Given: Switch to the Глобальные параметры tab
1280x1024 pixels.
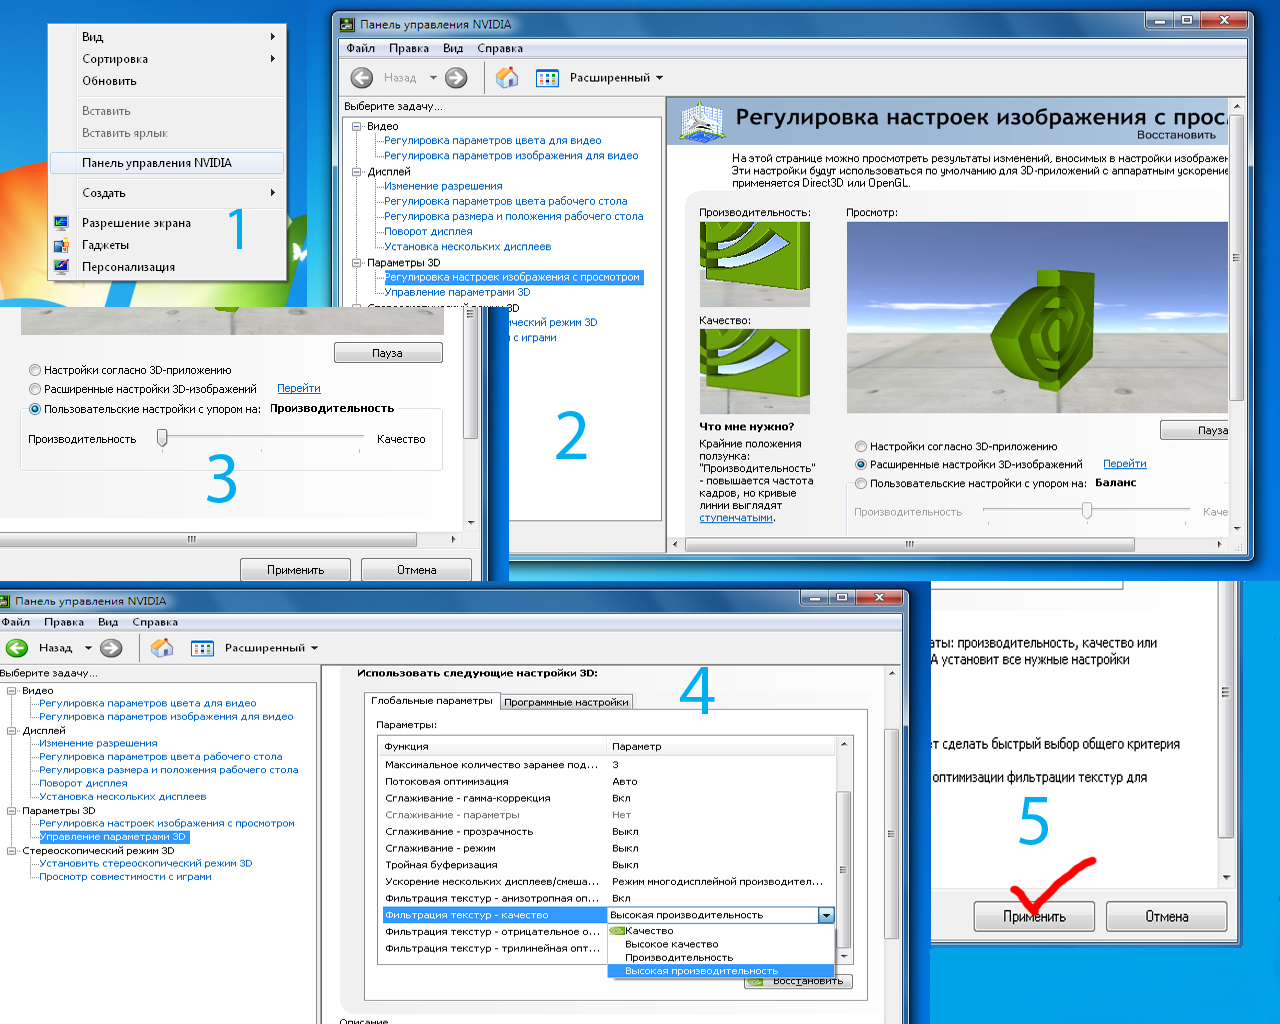Looking at the screenshot, I should [x=432, y=701].
